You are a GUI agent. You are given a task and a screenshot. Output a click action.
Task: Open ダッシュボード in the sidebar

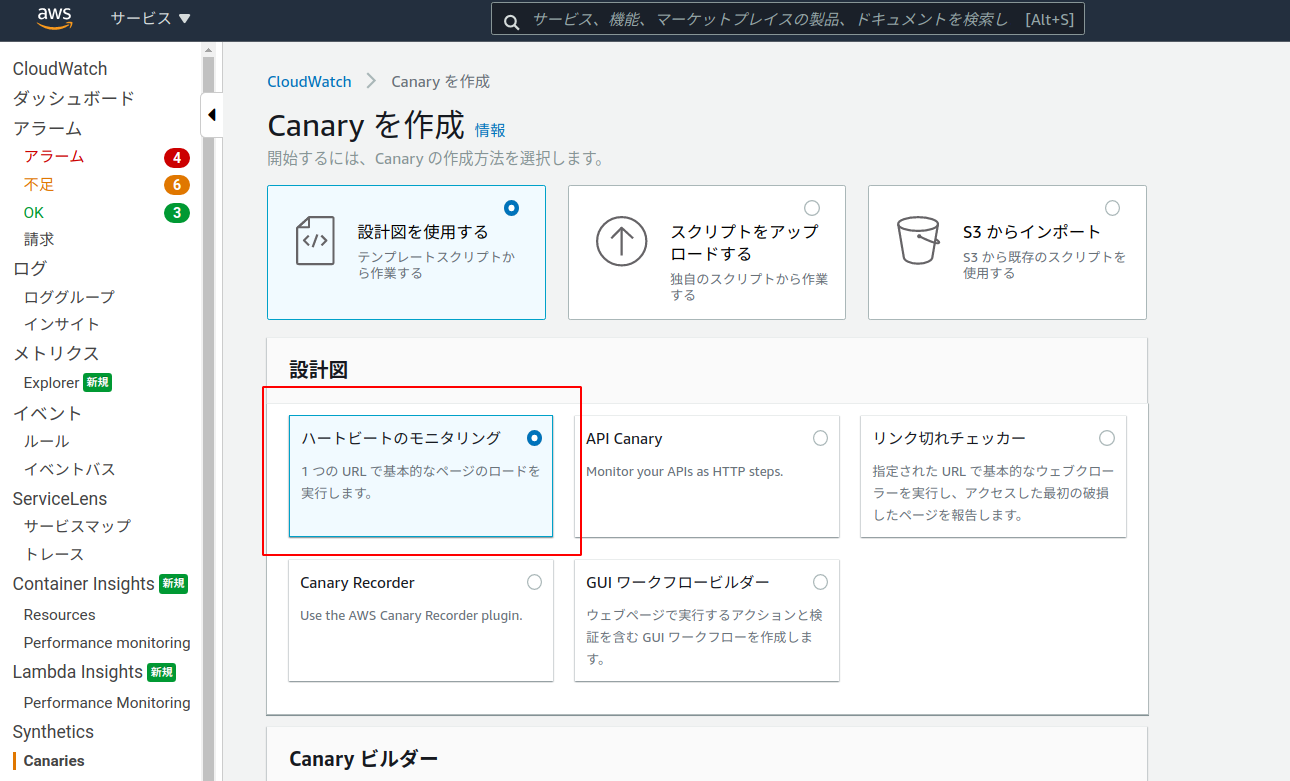[73, 98]
